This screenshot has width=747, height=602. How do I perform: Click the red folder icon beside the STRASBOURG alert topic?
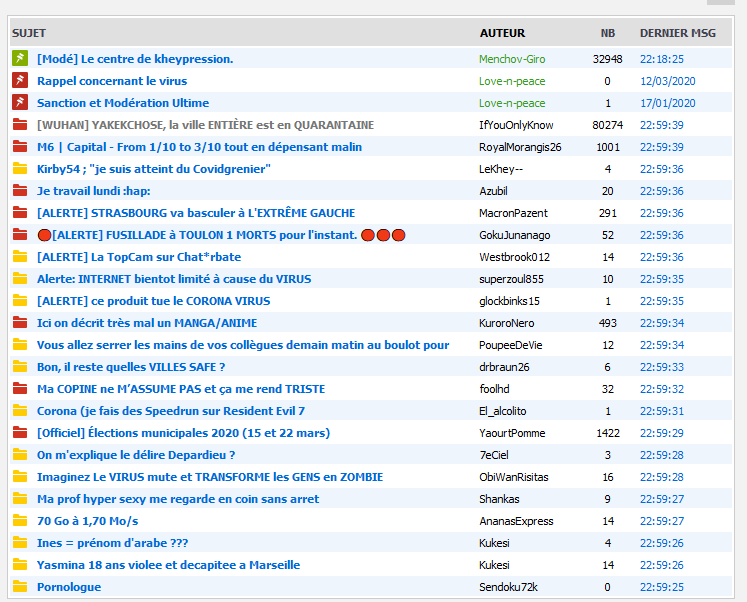pos(19,213)
